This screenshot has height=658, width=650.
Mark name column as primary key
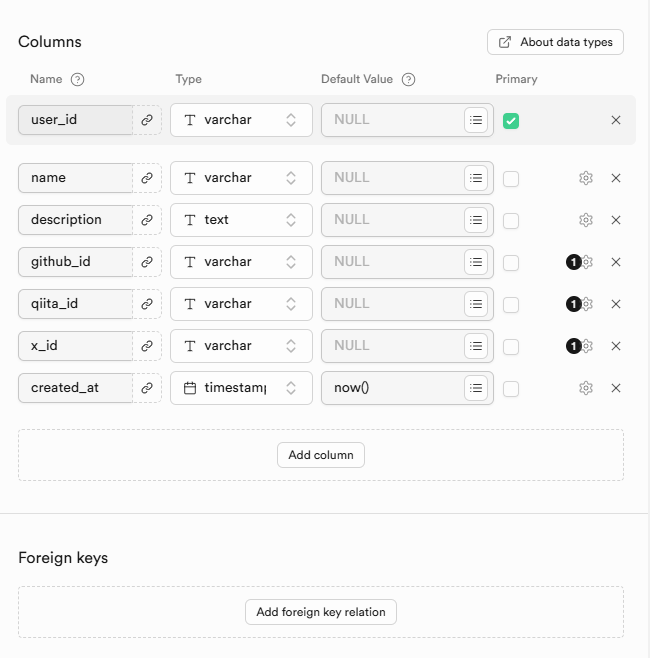point(511,179)
